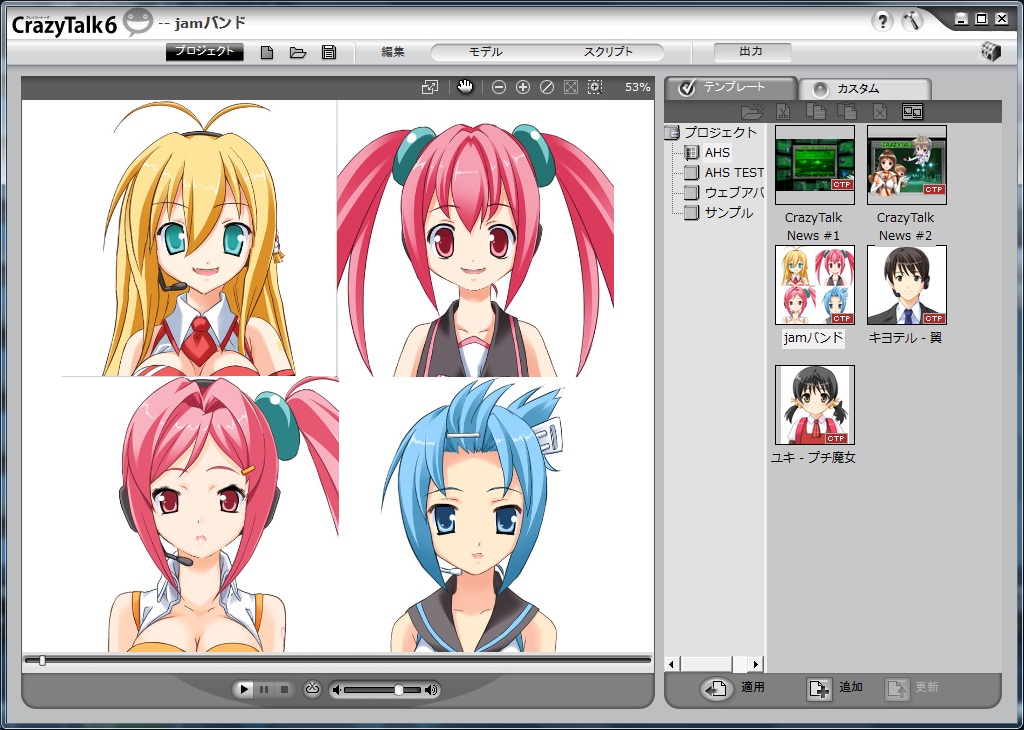Toggle the thumbnail view mode icon
This screenshot has height=730, width=1024.
pyautogui.click(x=913, y=111)
